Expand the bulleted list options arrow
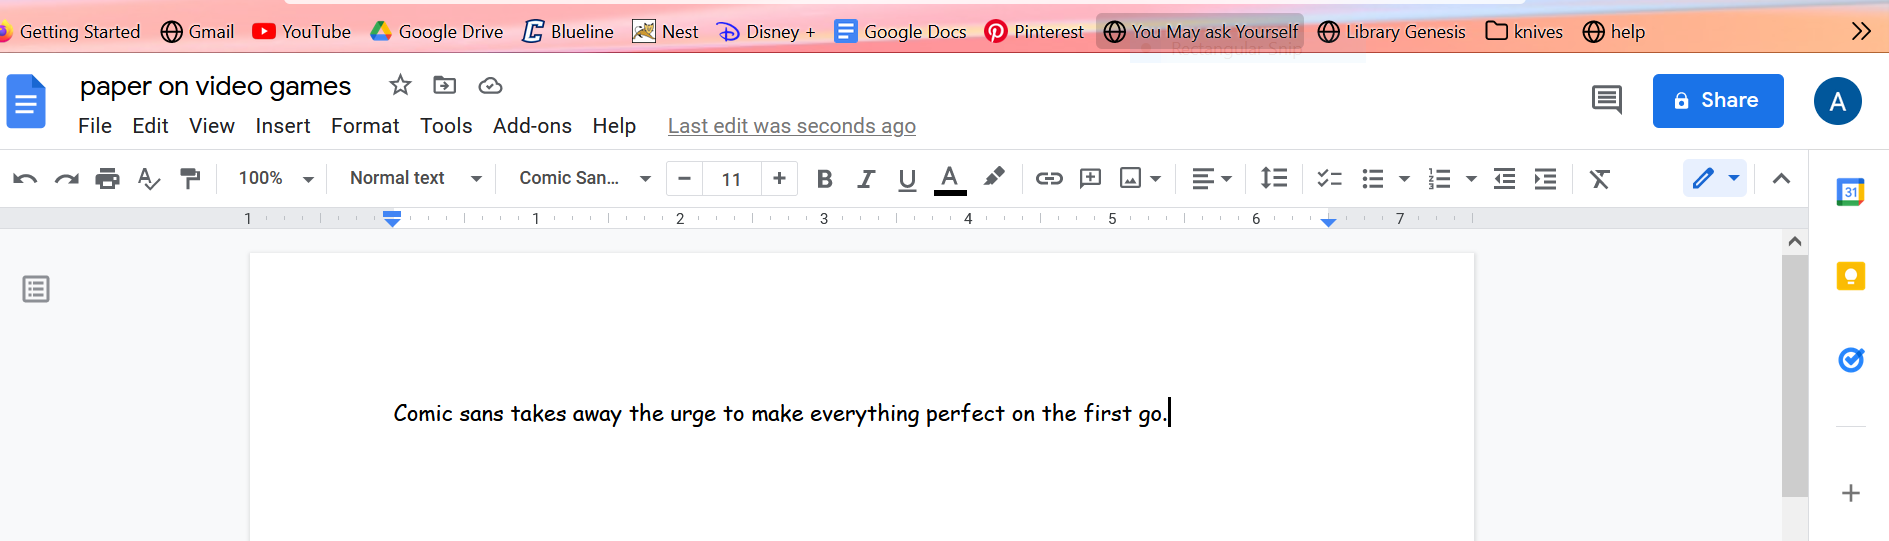1889x541 pixels. [x=1404, y=179]
